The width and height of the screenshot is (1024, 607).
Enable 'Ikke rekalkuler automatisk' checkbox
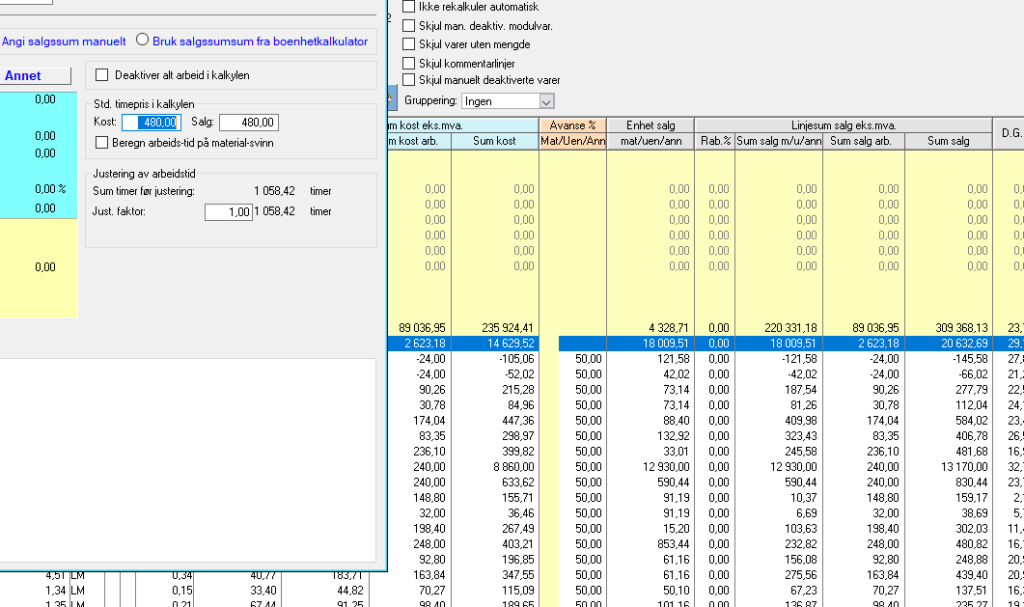pos(408,7)
